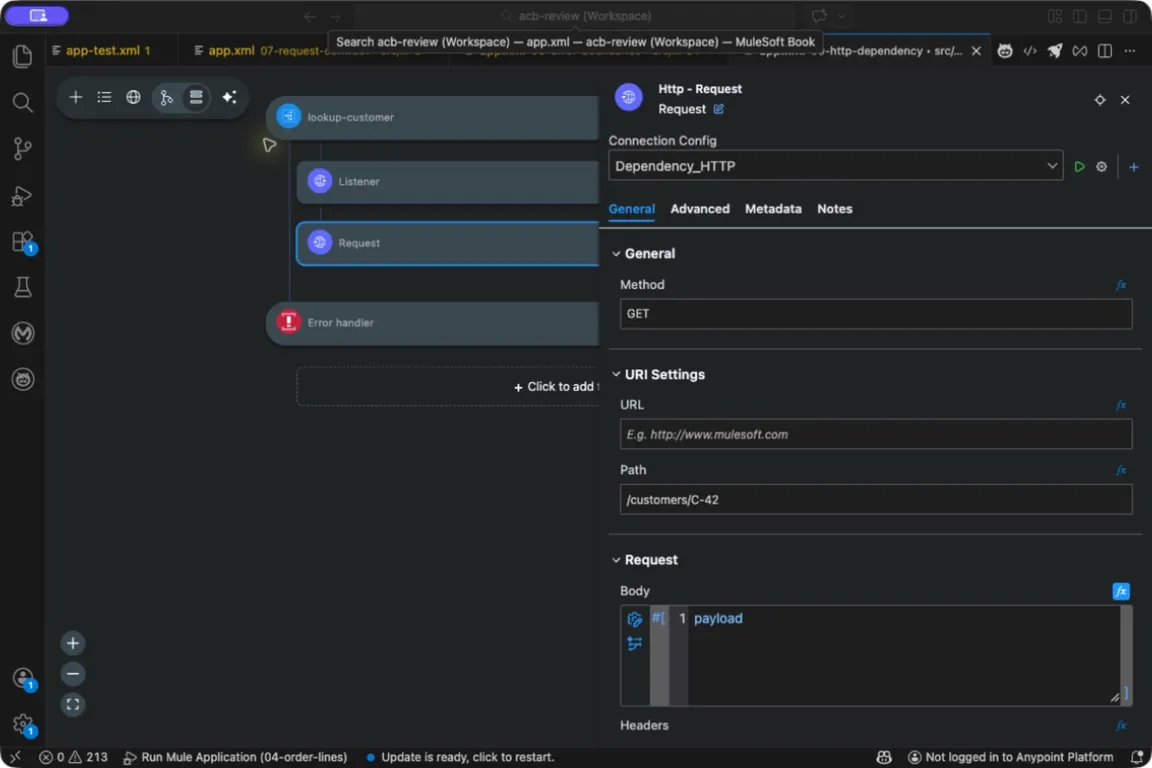Click the URL input field
The height and width of the screenshot is (768, 1152).
click(x=876, y=434)
